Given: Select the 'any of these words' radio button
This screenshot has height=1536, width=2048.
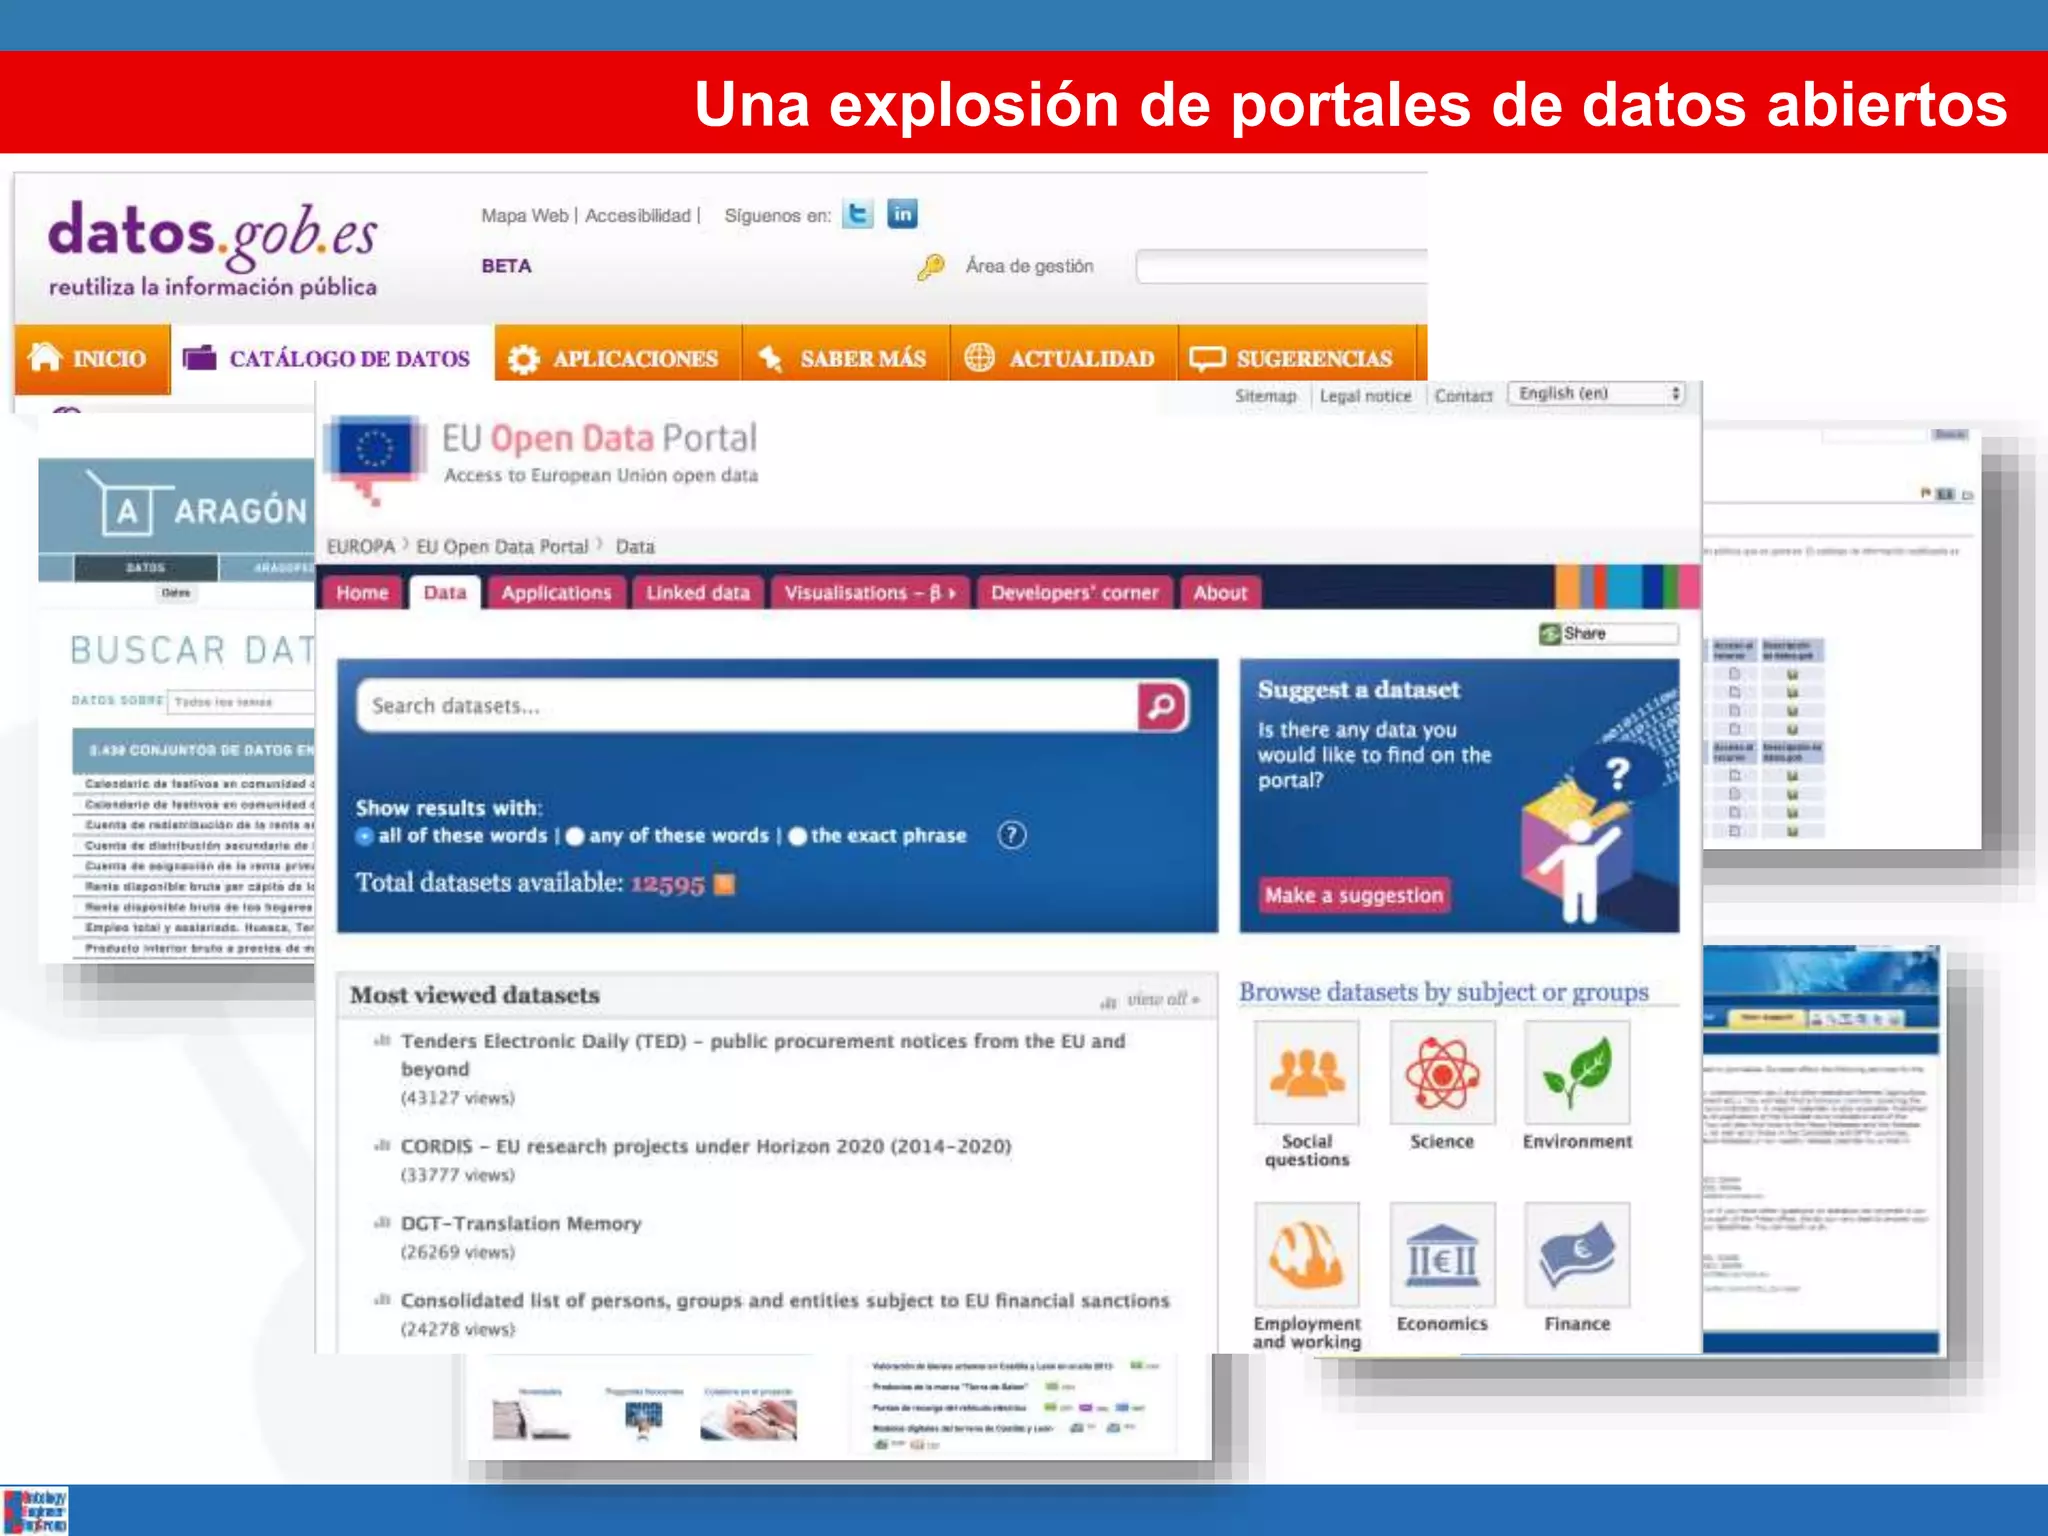Looking at the screenshot, I should [x=574, y=836].
